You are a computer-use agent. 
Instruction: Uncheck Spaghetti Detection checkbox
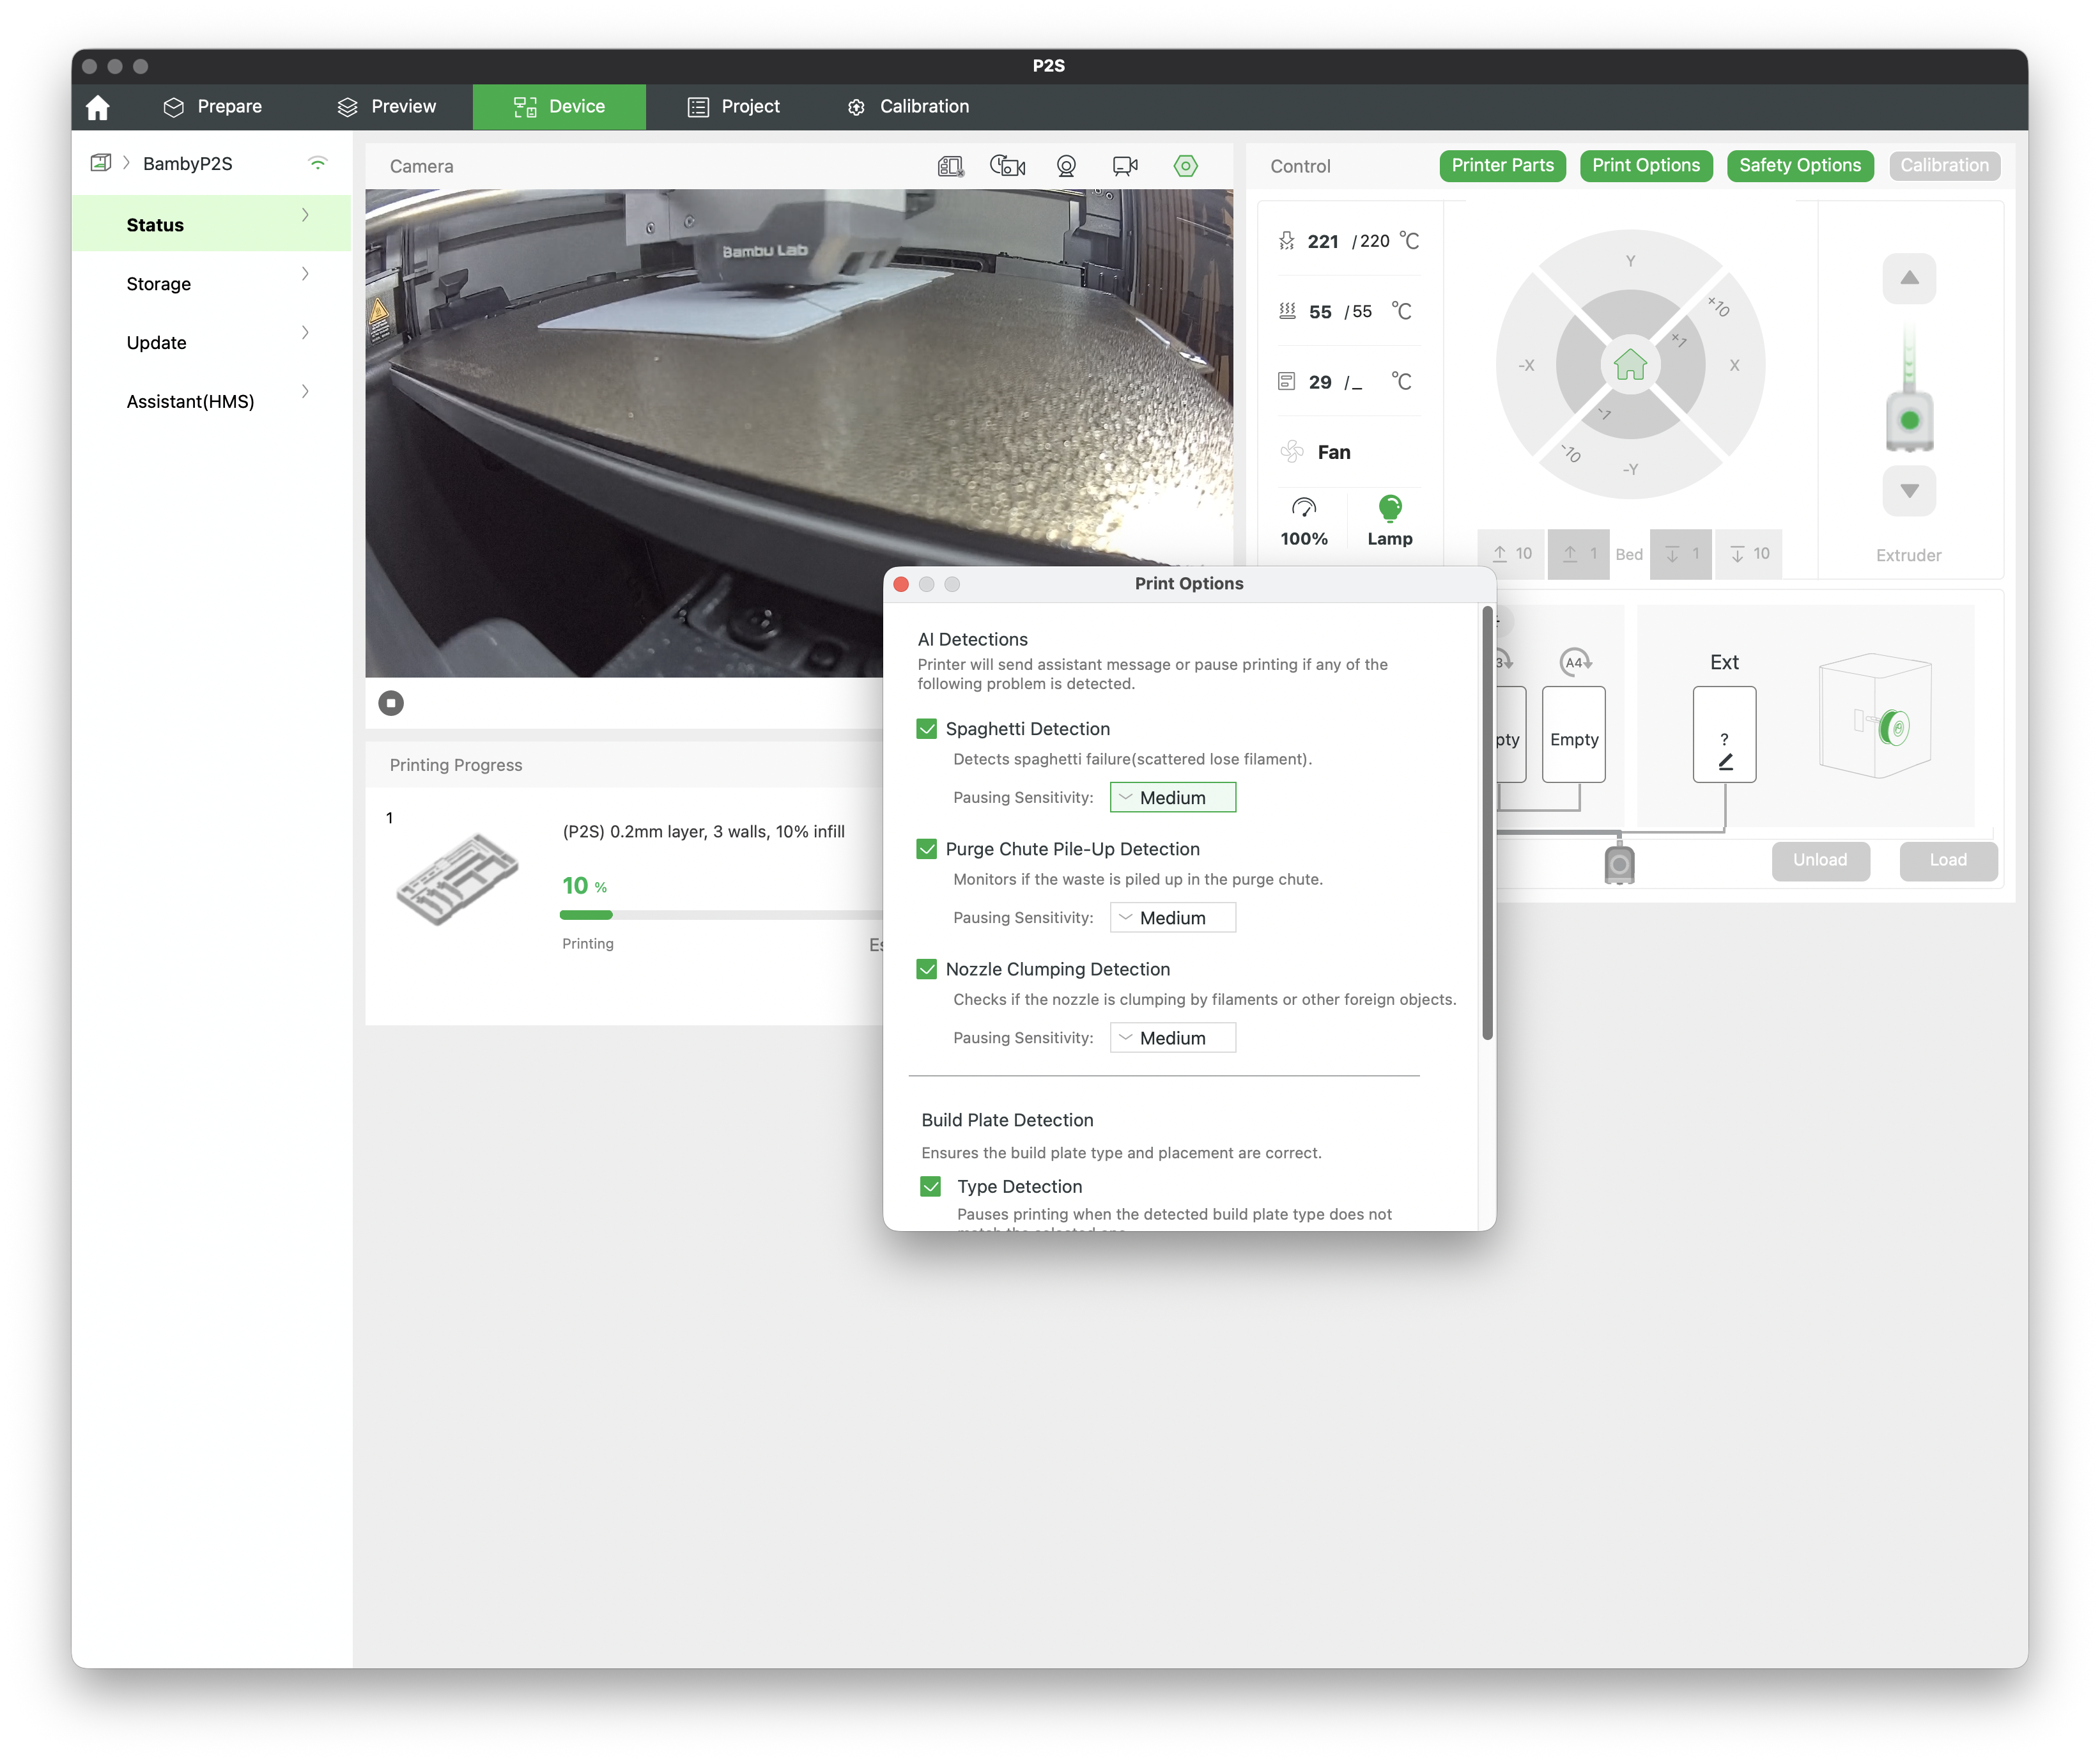tap(927, 729)
